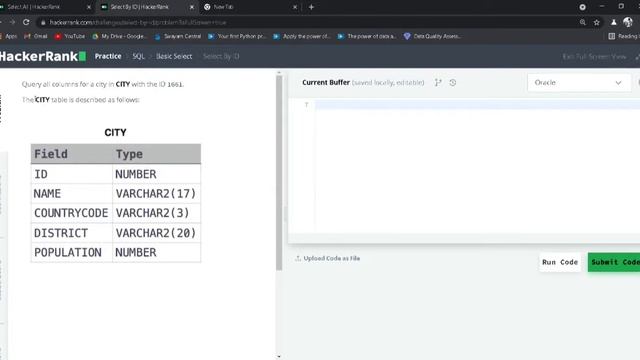The height and width of the screenshot is (360, 640).
Task: Open the My Drive - Google bookmark
Action: point(119,36)
